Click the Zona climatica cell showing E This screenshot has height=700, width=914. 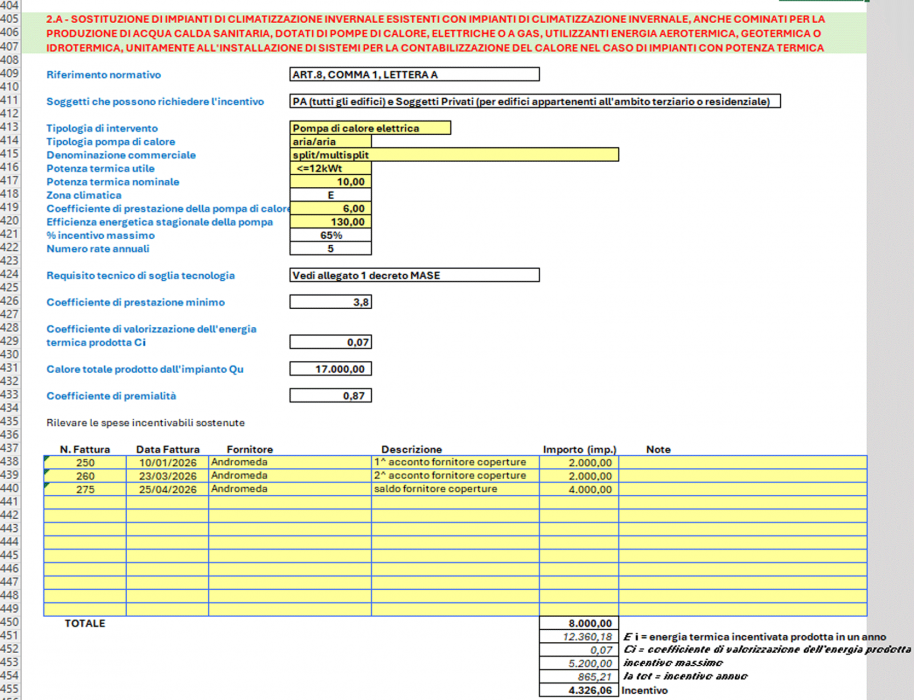[330, 196]
